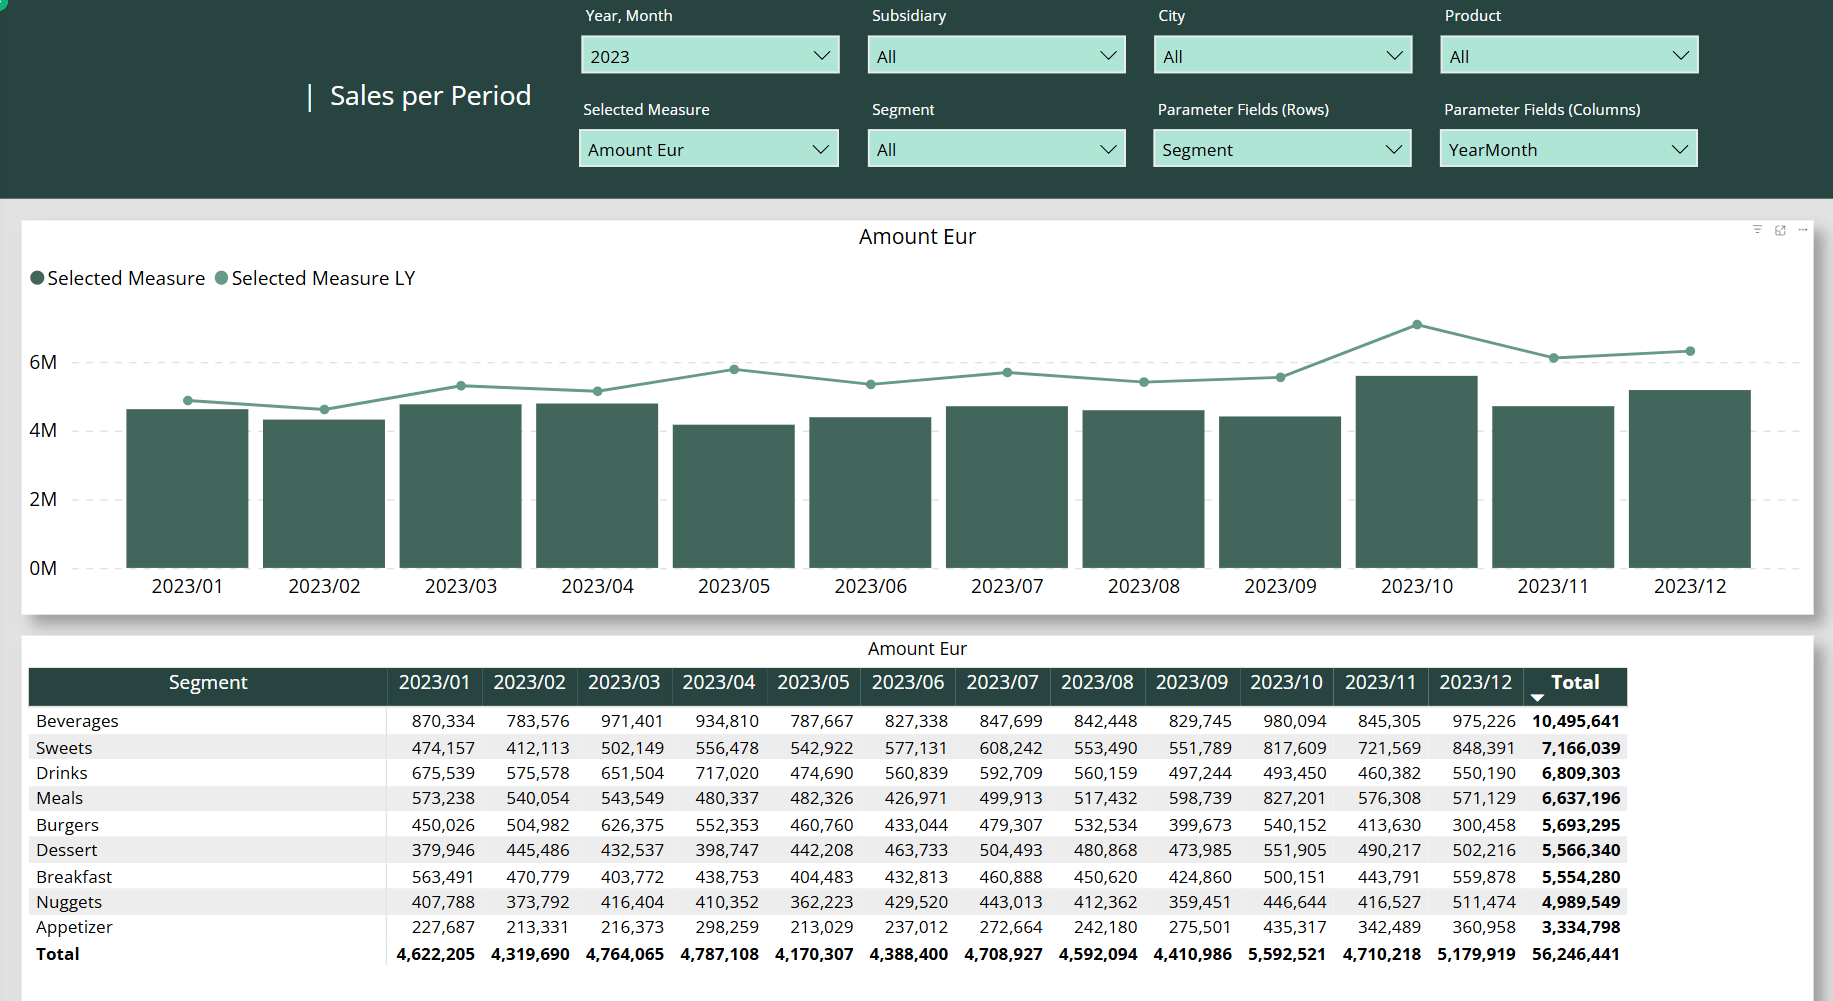Click the 2023/06 column header in table
1833x1001 pixels.
click(x=907, y=683)
